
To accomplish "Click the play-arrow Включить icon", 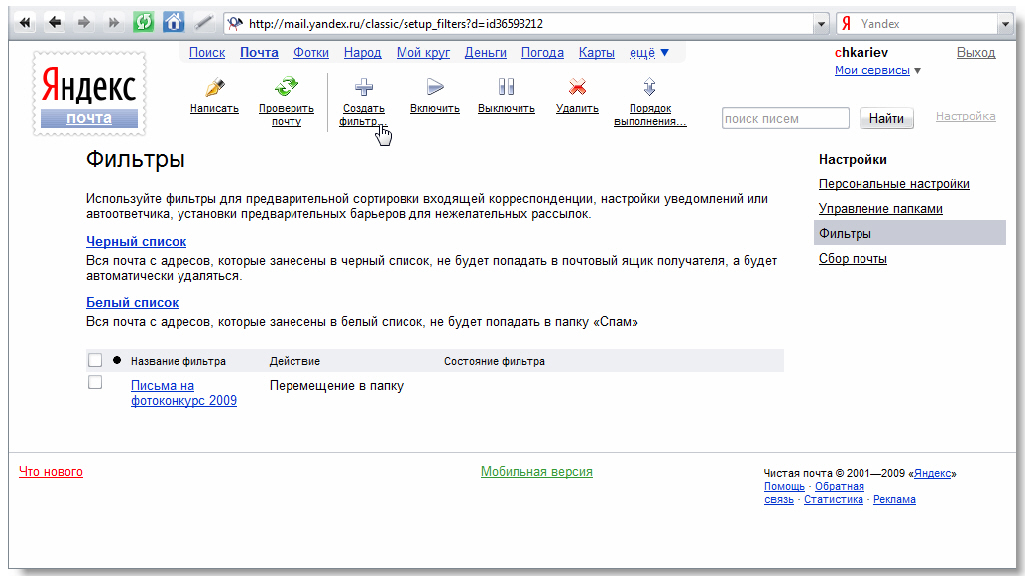I will click(x=435, y=87).
